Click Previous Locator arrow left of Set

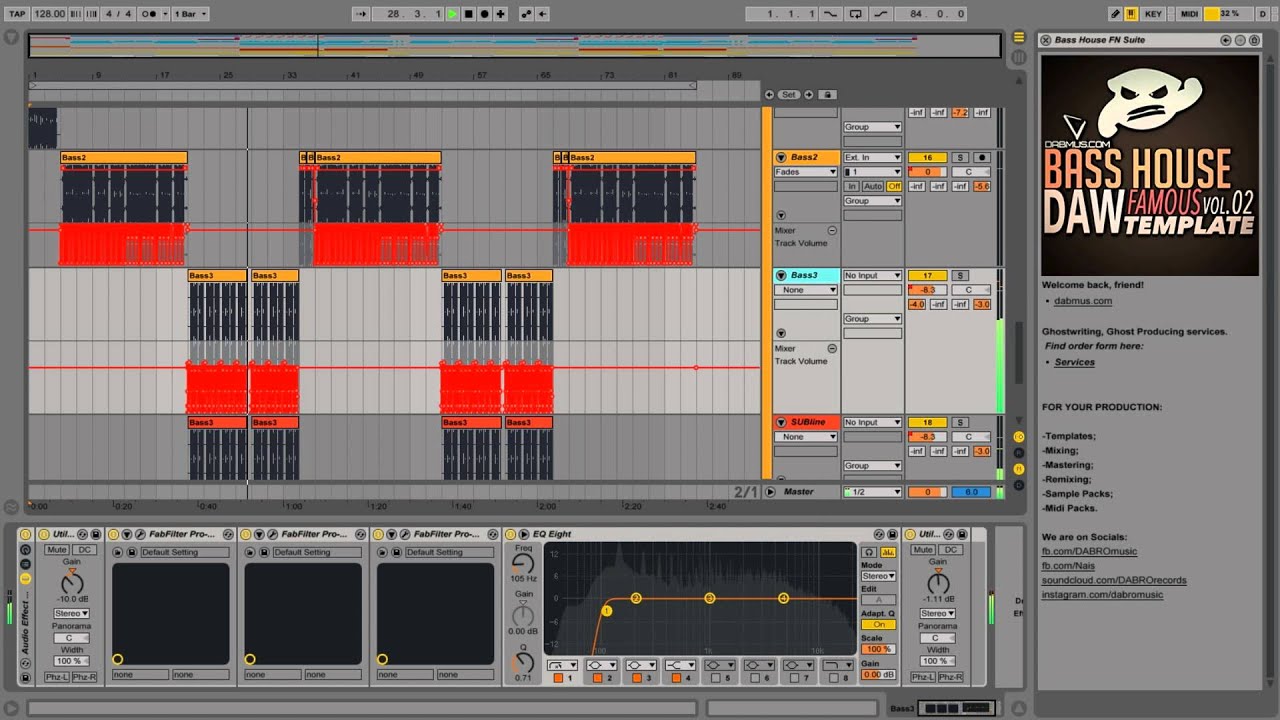pos(769,94)
